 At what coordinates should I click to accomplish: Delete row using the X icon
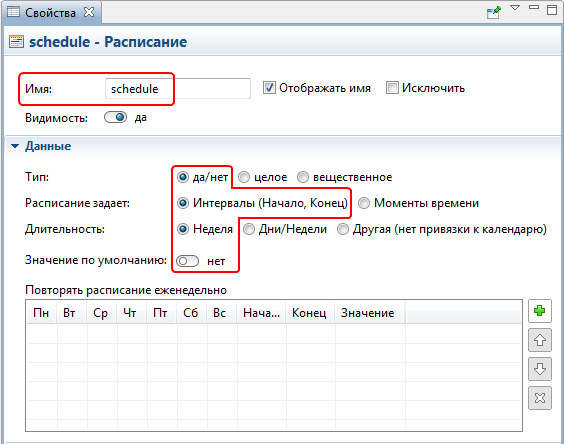coord(540,398)
